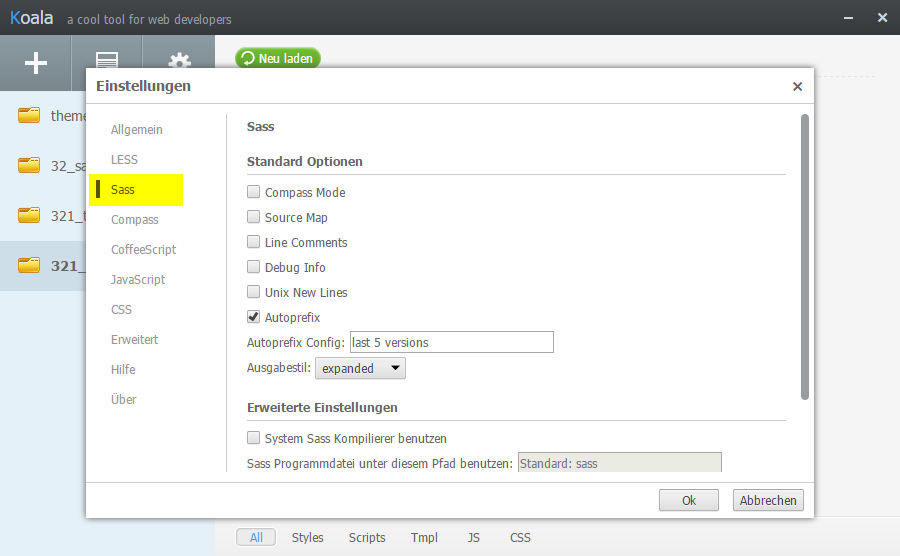Open the CoffeeScript settings section
Image resolution: width=900 pixels, height=556 pixels.
[143, 250]
